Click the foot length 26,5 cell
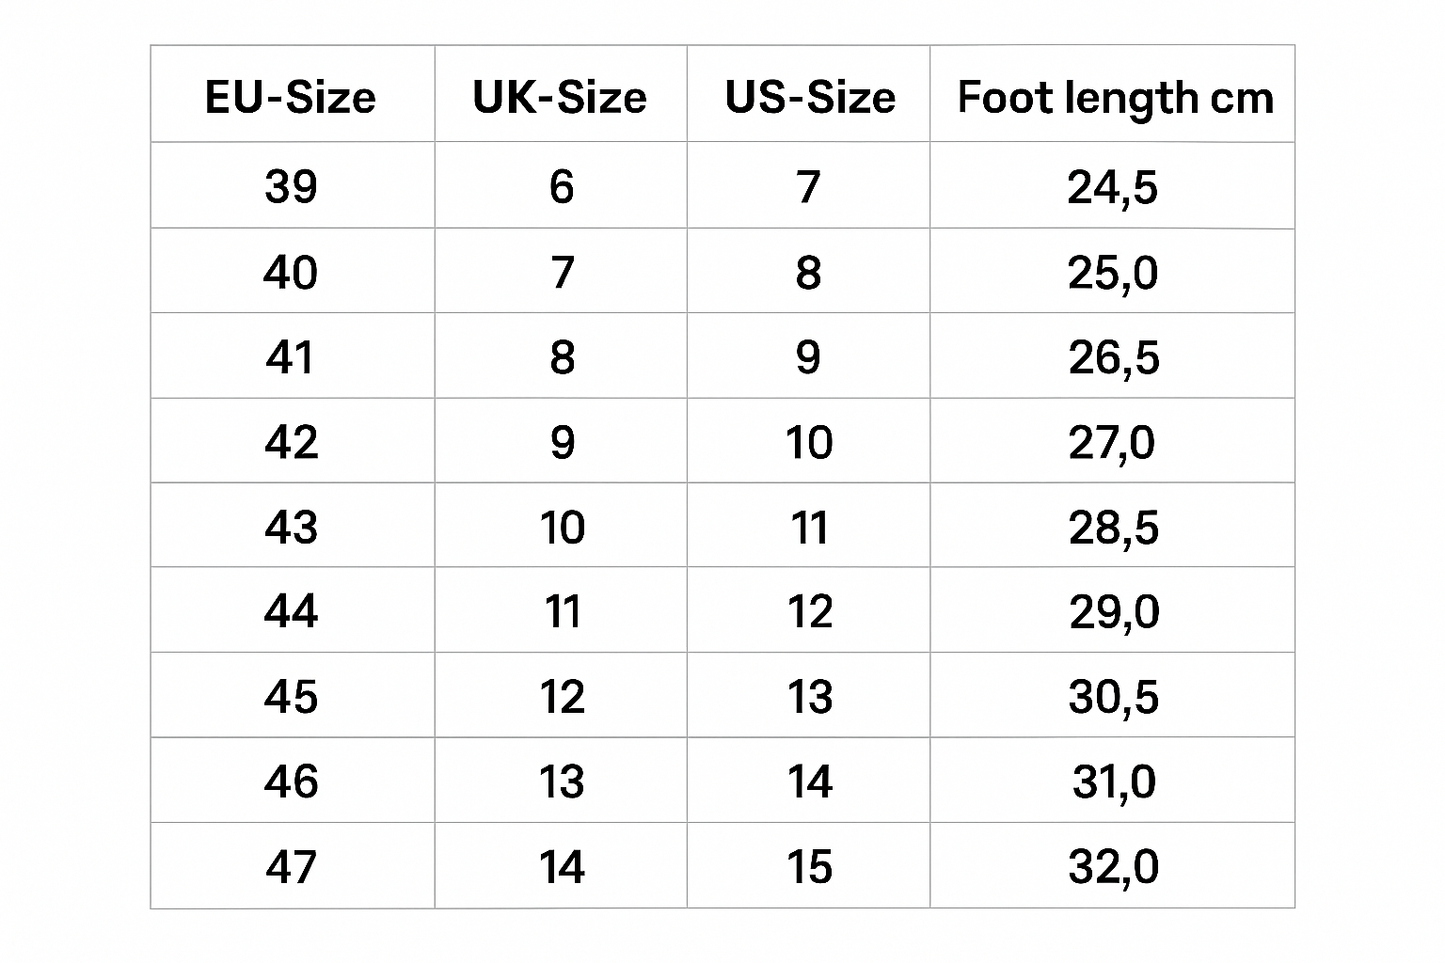Screen dimensions: 1445x963 click(x=1113, y=357)
